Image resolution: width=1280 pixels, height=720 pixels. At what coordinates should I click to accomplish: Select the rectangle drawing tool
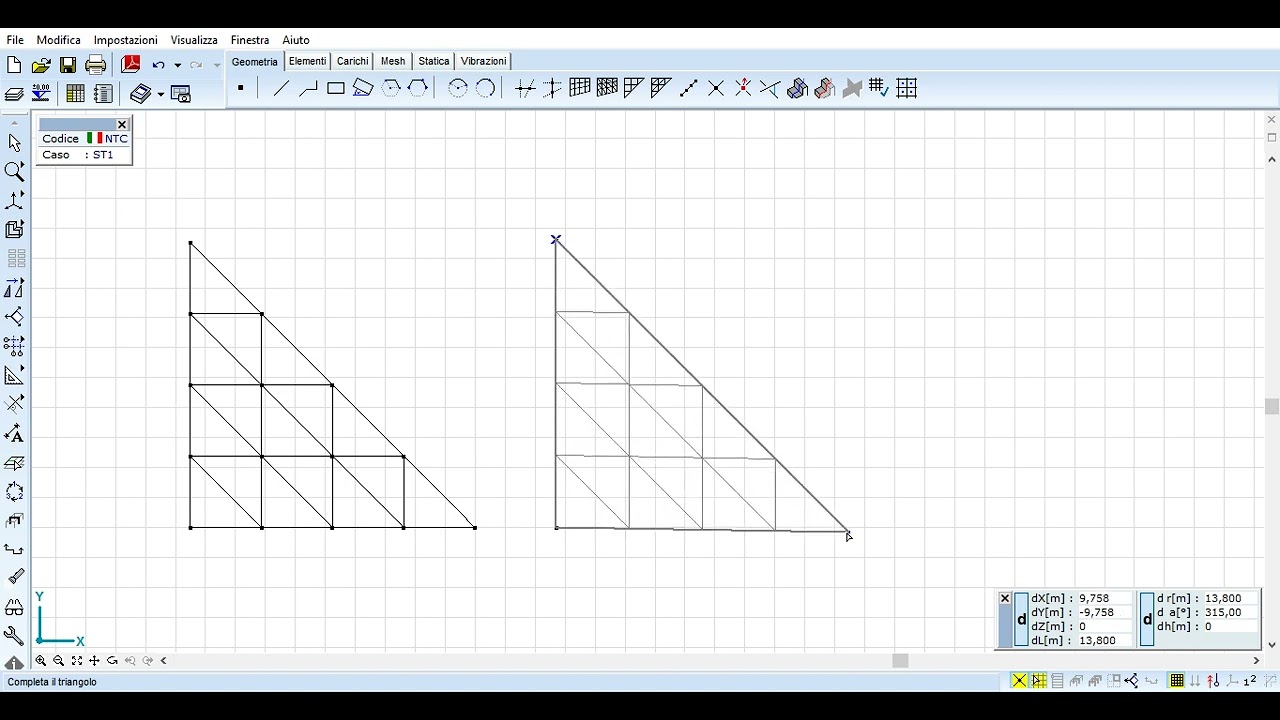(x=336, y=88)
